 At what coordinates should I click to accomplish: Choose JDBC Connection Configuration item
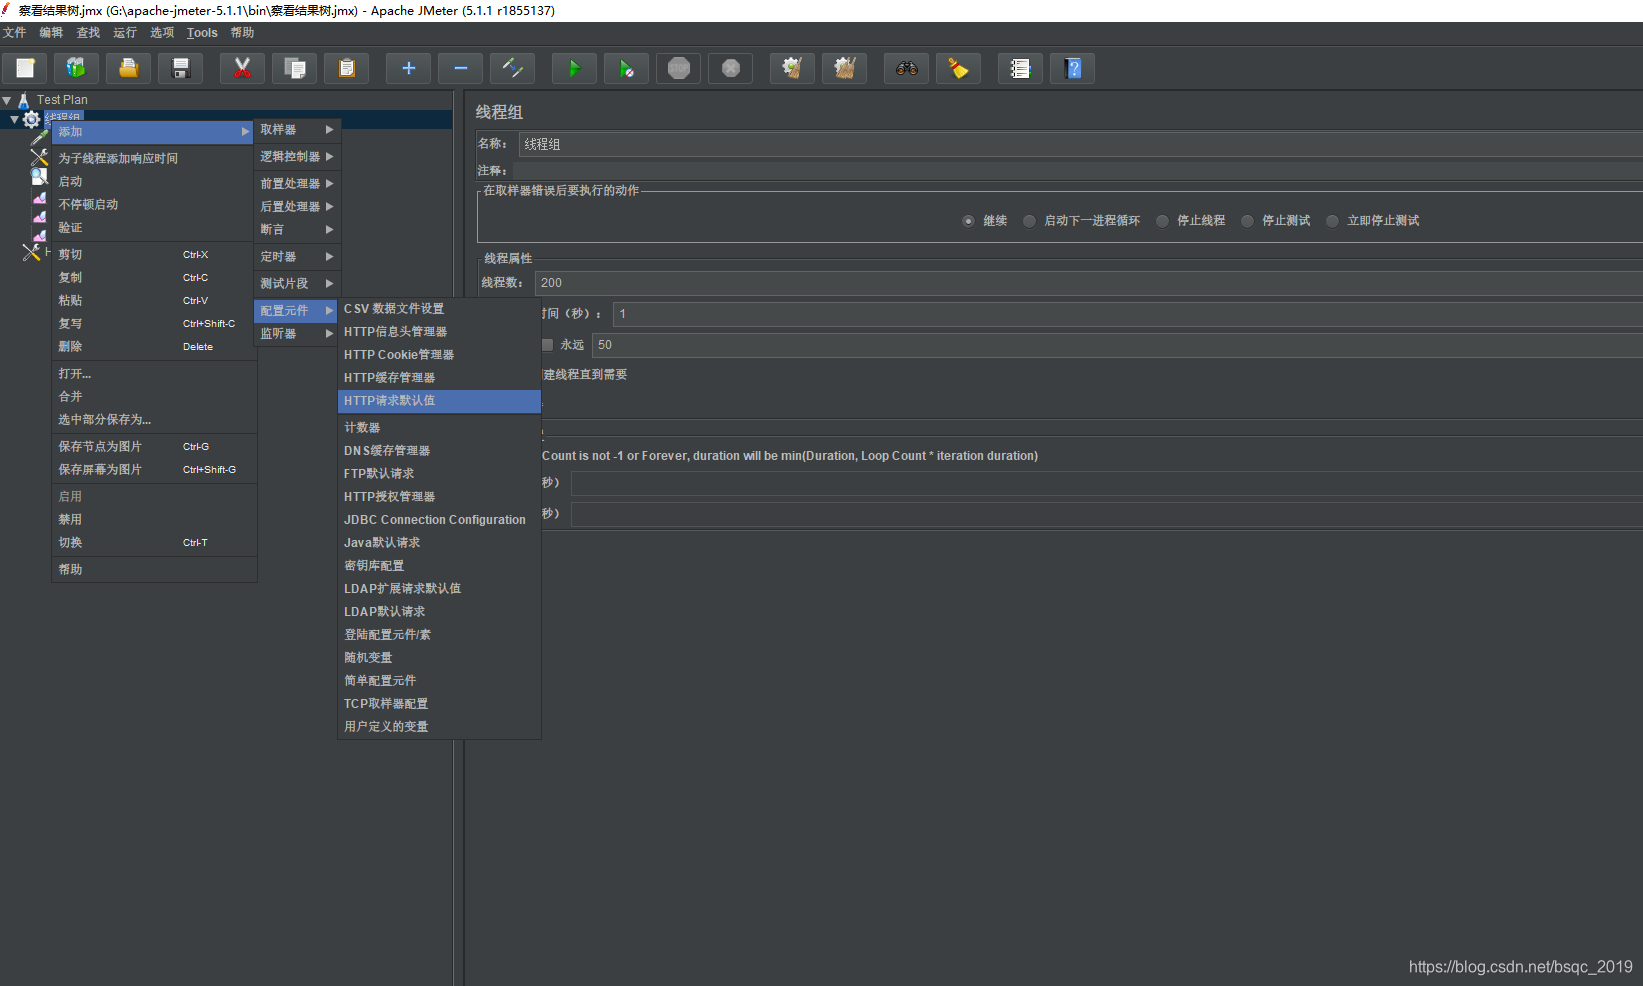(439, 520)
